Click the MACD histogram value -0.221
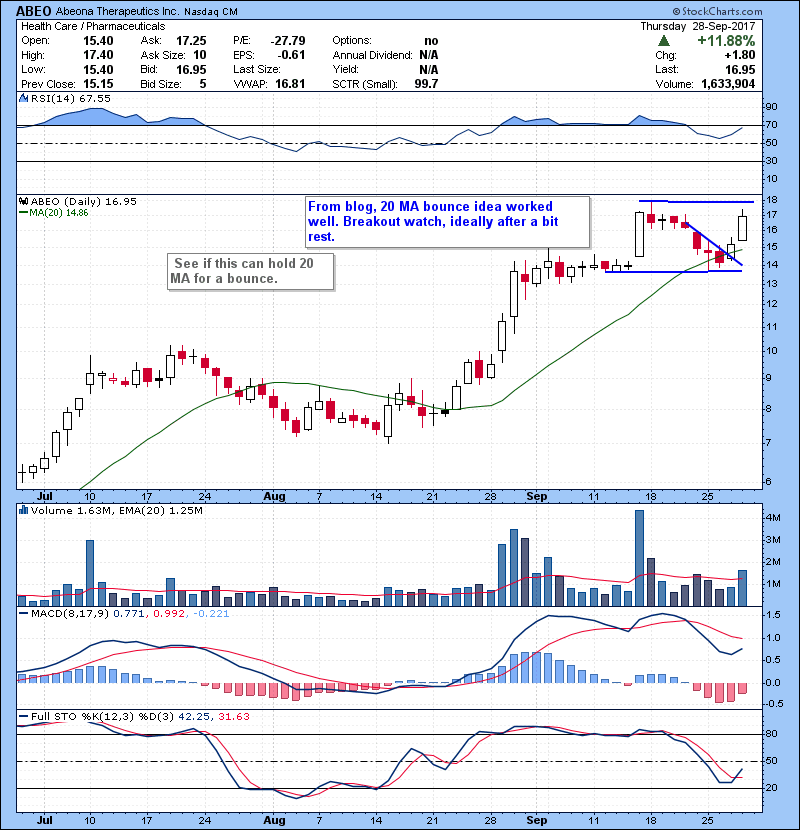This screenshot has width=800, height=830. pos(210,614)
